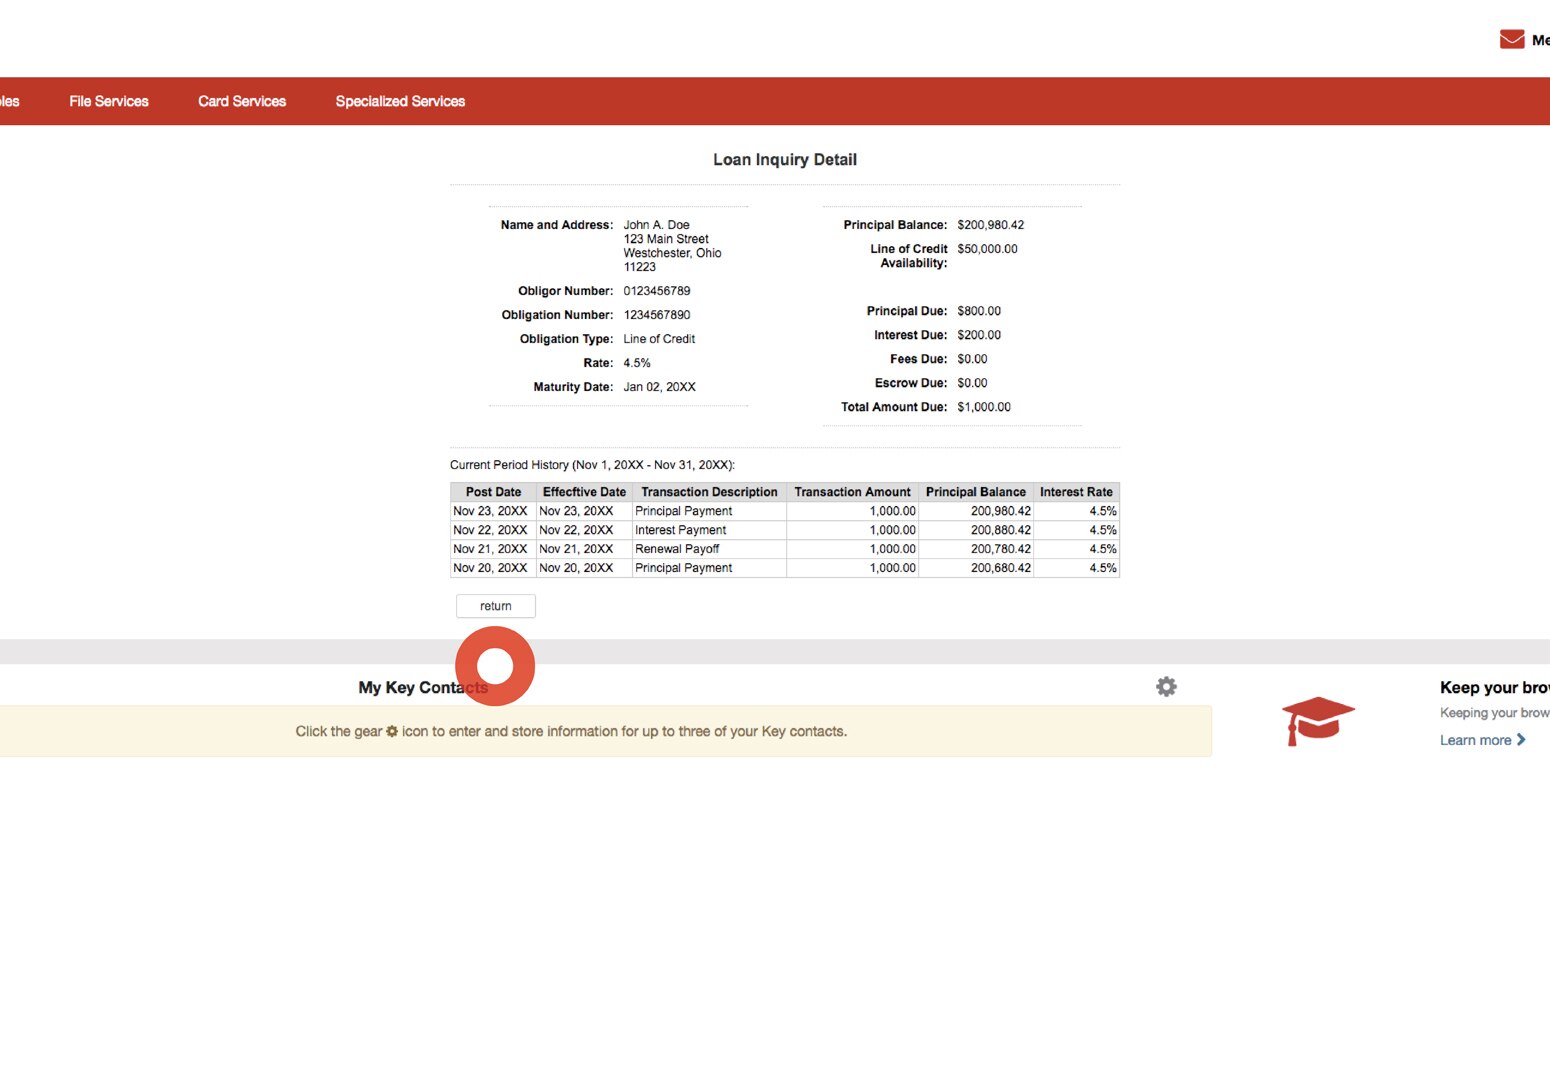The height and width of the screenshot is (1087, 1550).
Task: Click the return button below the history table
Action: [495, 606]
